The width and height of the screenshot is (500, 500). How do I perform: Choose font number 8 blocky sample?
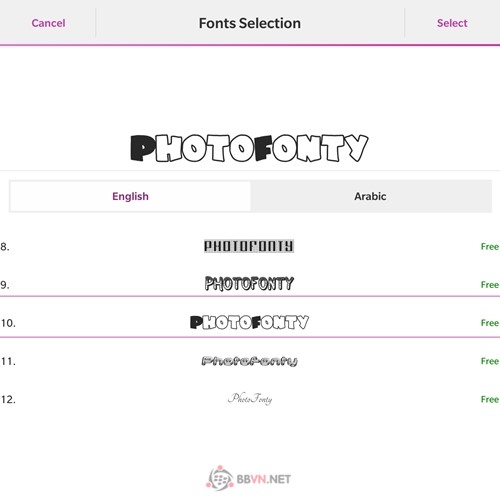(x=249, y=246)
